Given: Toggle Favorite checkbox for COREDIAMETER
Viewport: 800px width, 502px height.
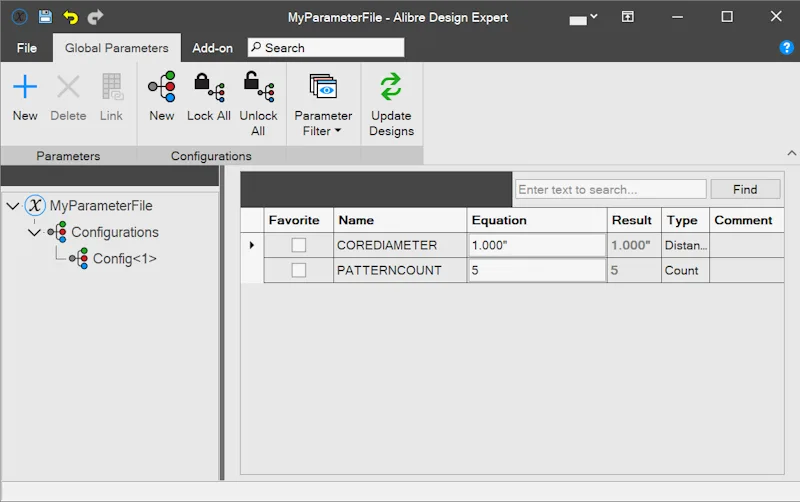Looking at the screenshot, I should [x=298, y=245].
